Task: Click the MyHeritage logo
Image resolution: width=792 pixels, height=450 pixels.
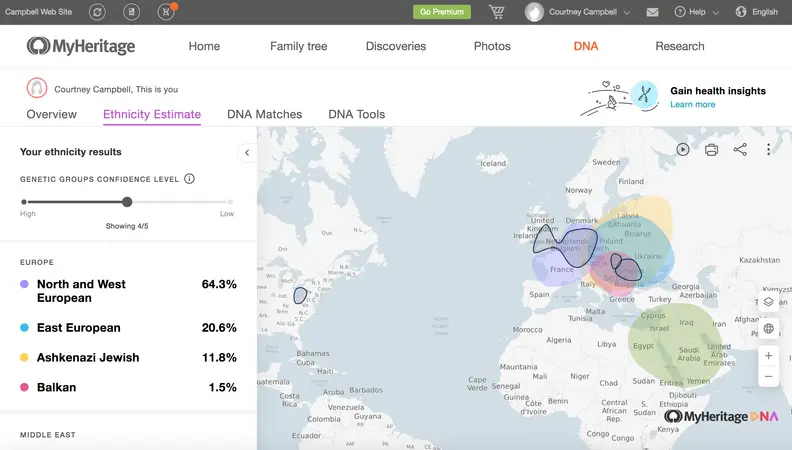Action: point(81,46)
